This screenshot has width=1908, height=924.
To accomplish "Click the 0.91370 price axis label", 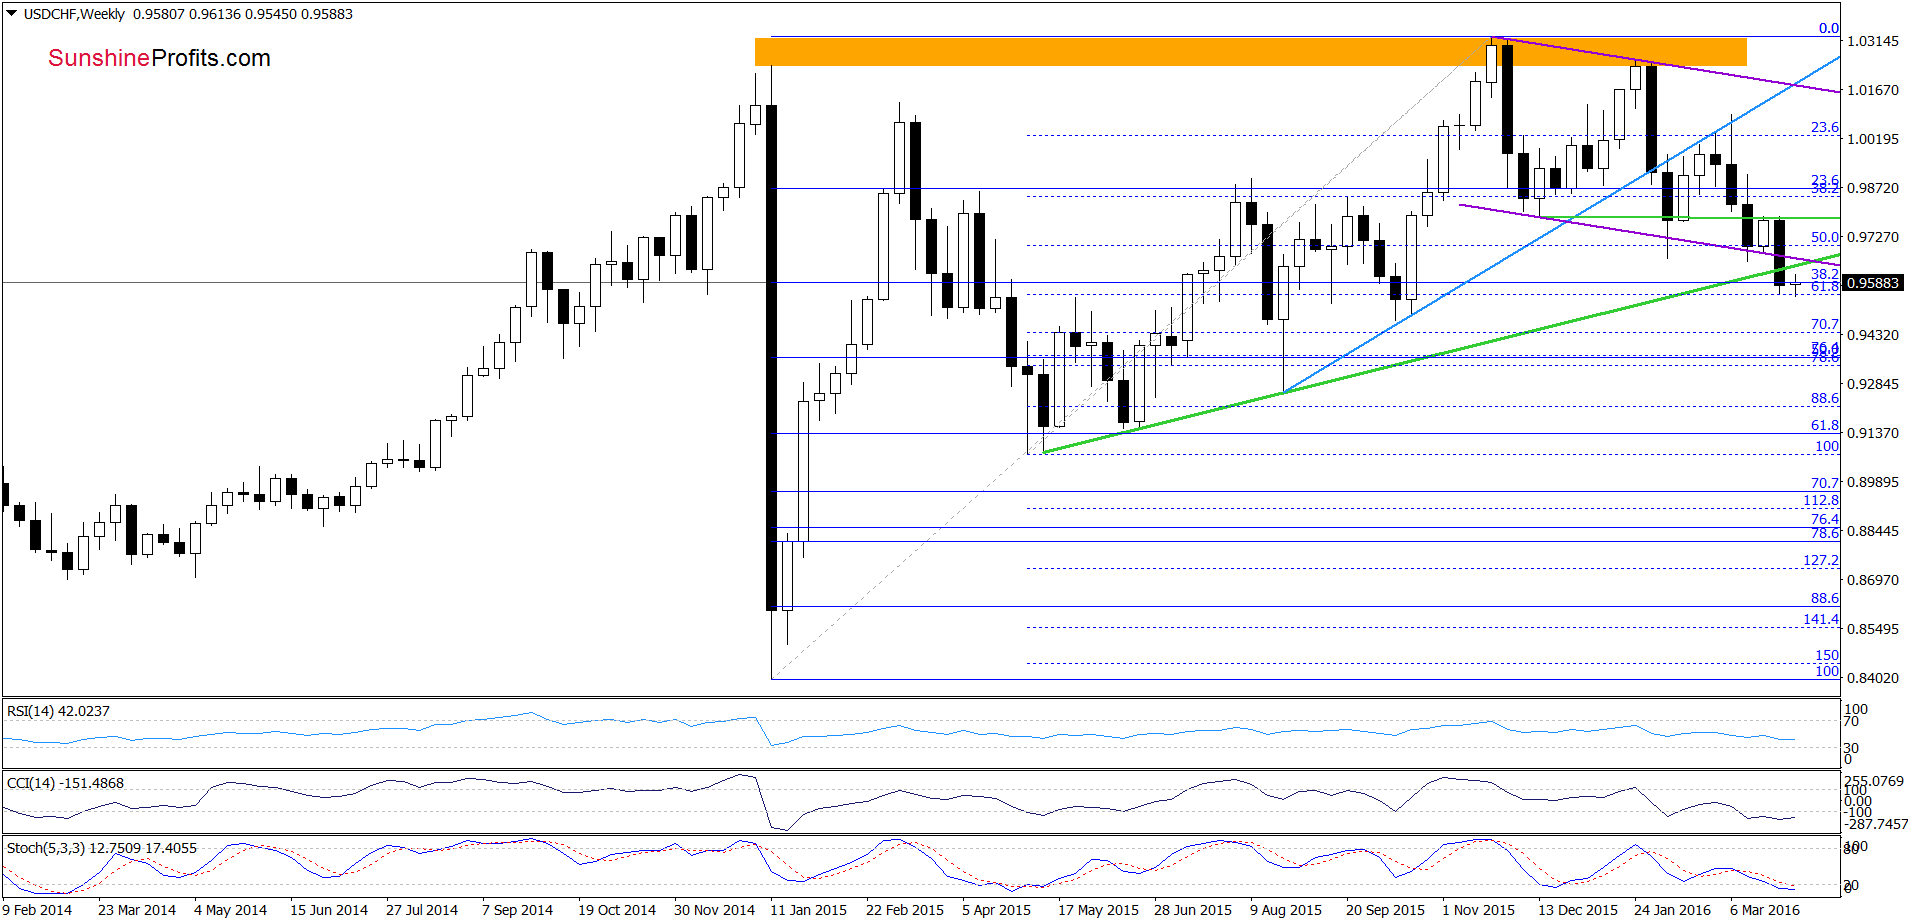I will point(1873,433).
